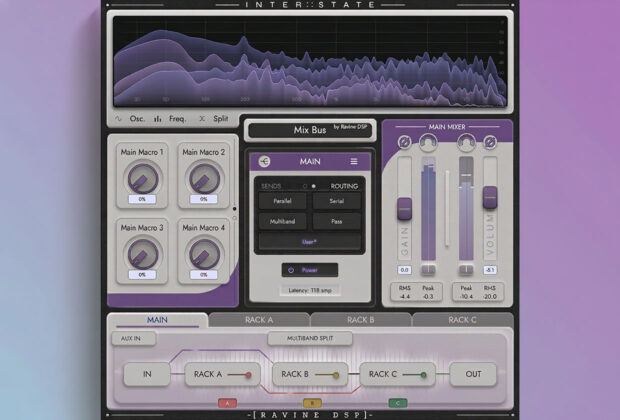Select the User* routing preset
Screen dimensions: 620x420
(x=310, y=242)
